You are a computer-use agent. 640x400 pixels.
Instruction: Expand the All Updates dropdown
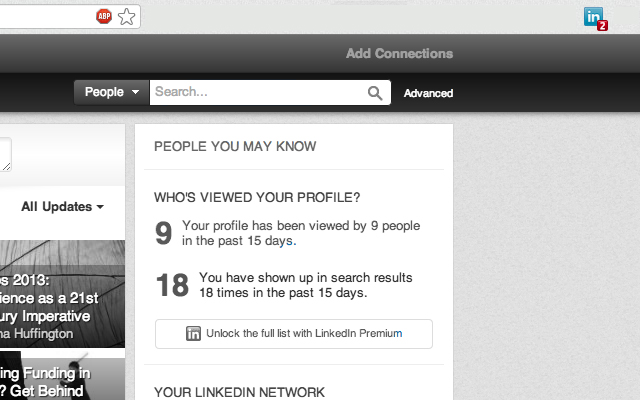click(x=63, y=207)
